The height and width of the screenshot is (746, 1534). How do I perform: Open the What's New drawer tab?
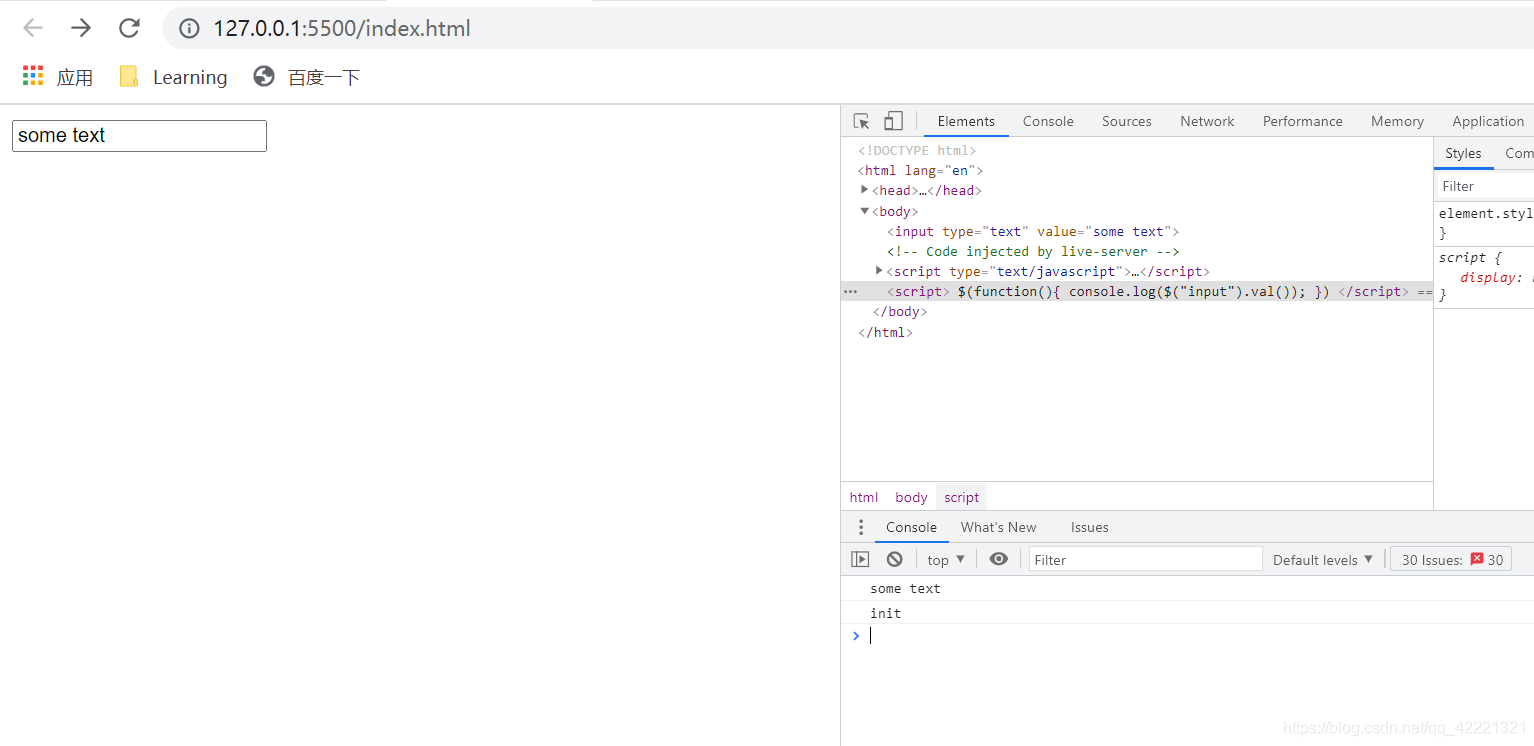[998, 527]
